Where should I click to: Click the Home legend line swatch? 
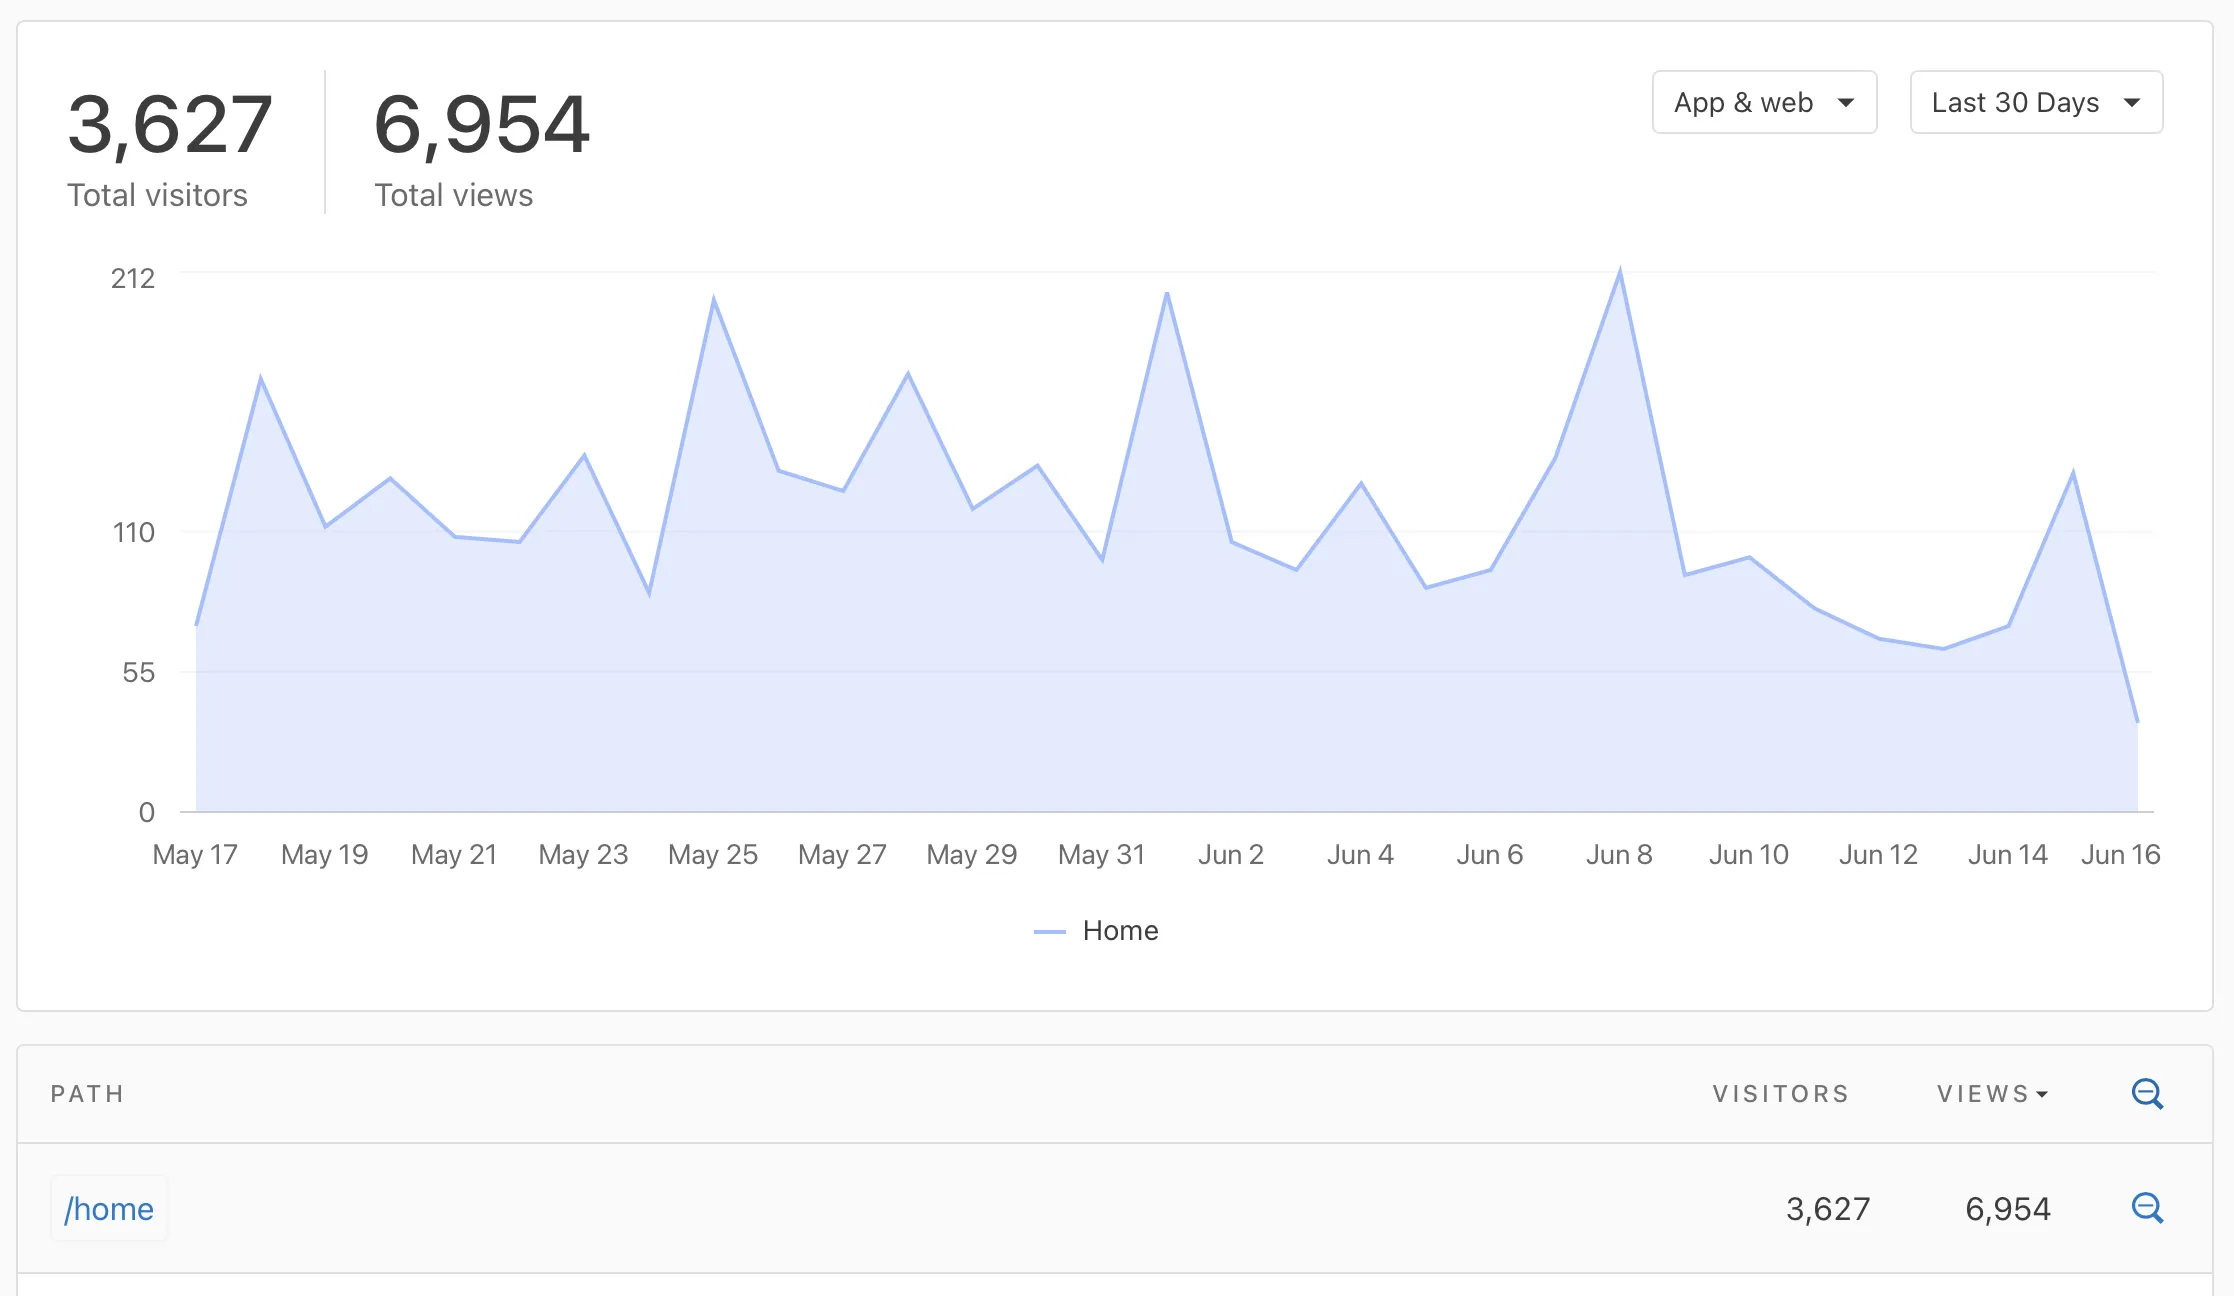pyautogui.click(x=1049, y=932)
